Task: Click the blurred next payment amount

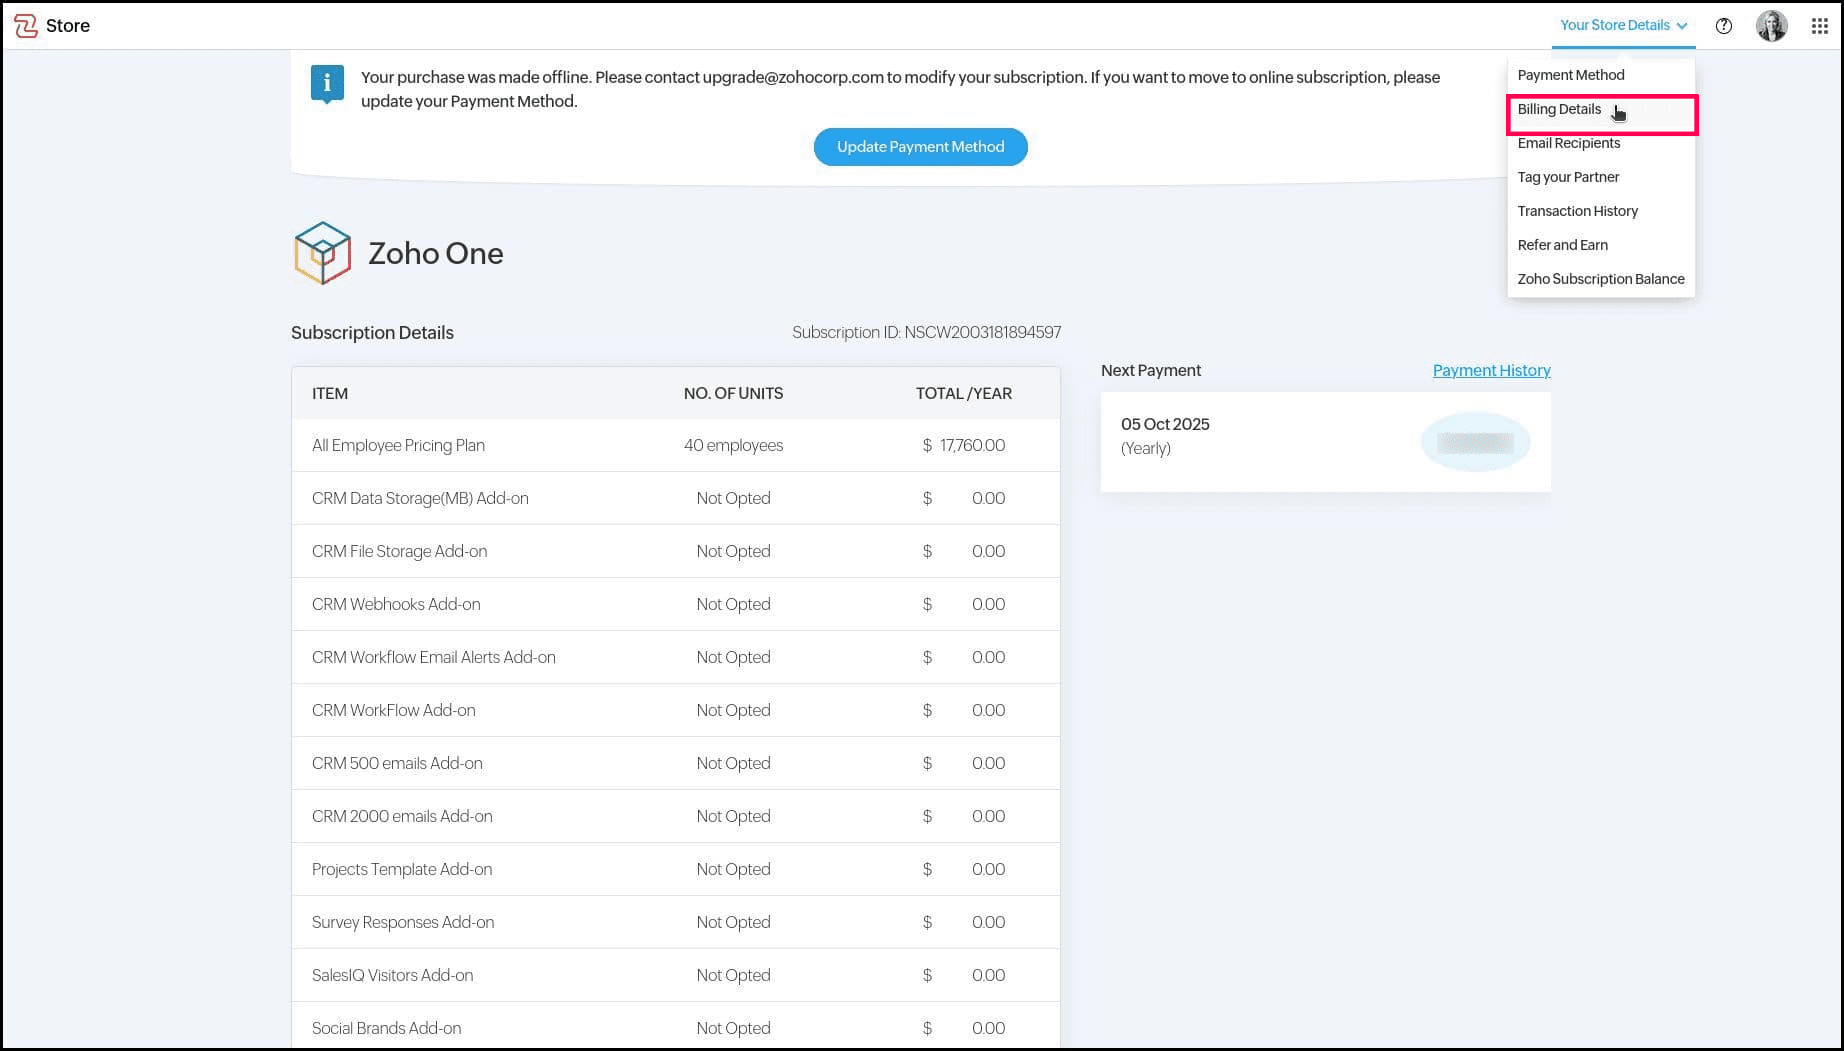Action: click(1475, 442)
